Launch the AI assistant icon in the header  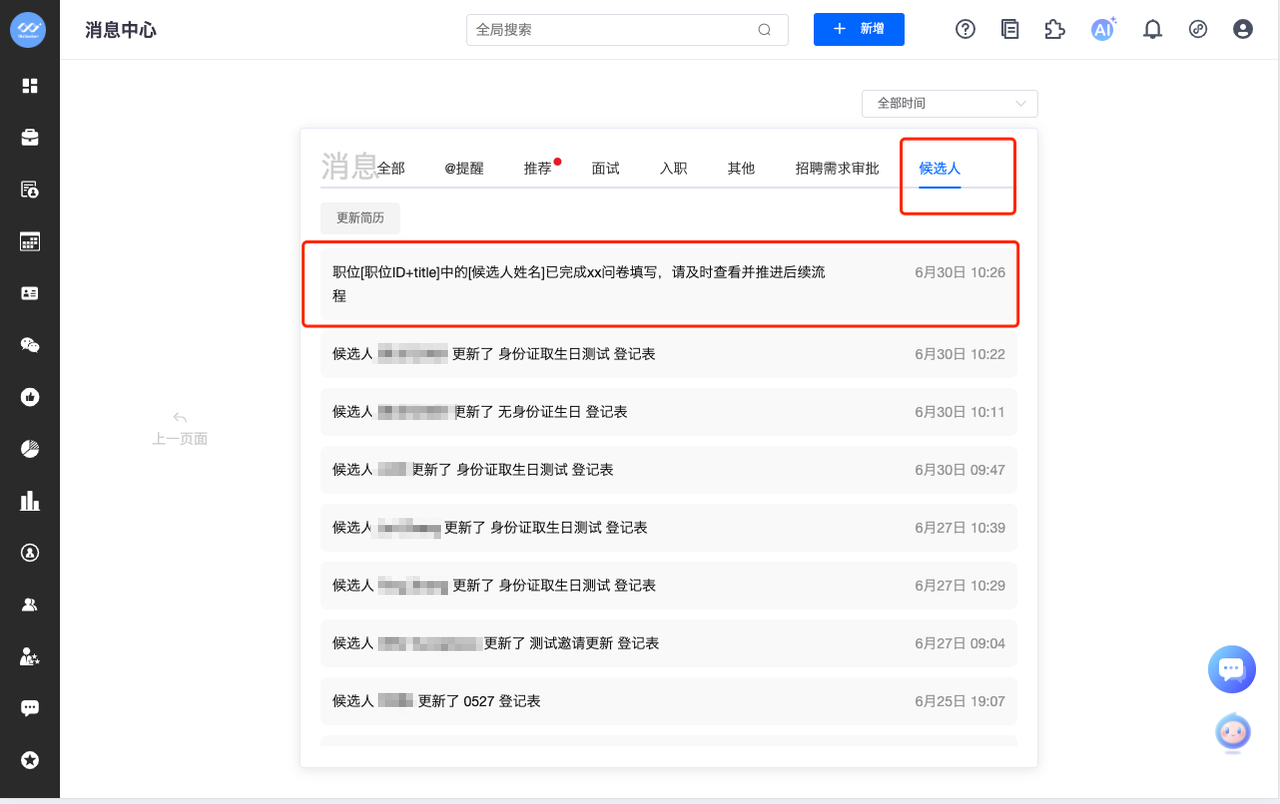click(1103, 29)
